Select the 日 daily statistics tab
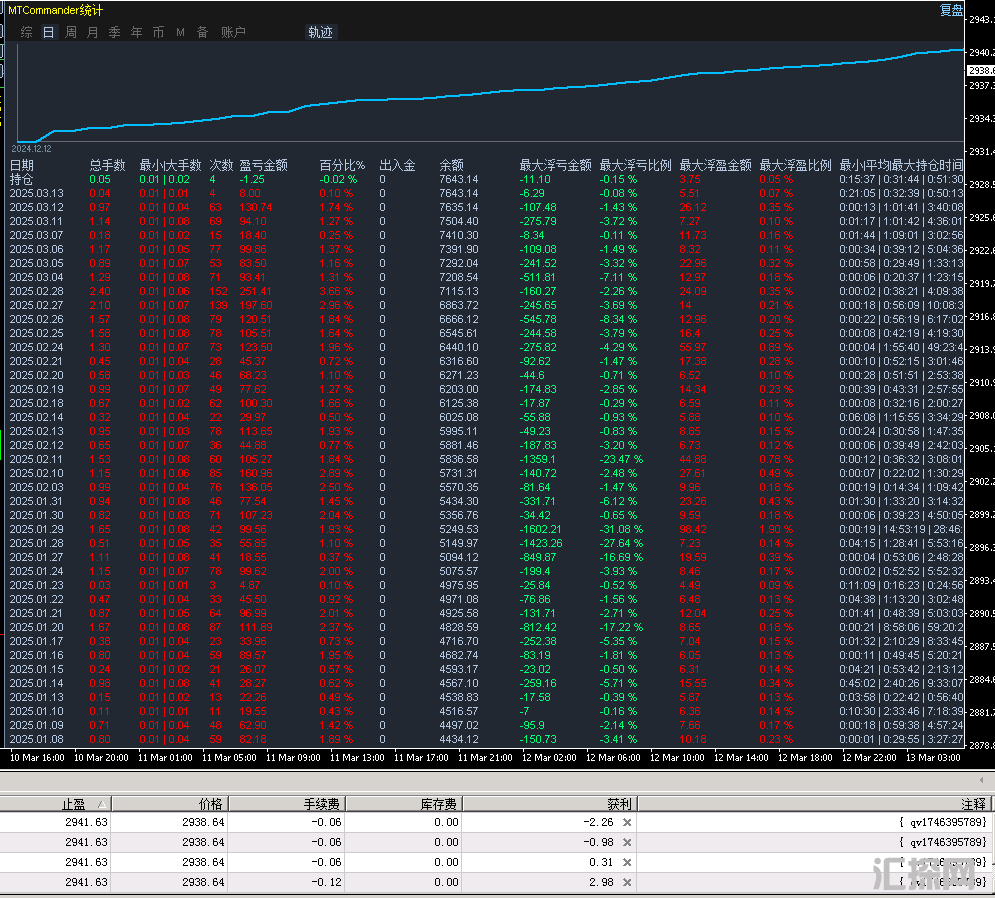This screenshot has width=995, height=898. pos(48,32)
